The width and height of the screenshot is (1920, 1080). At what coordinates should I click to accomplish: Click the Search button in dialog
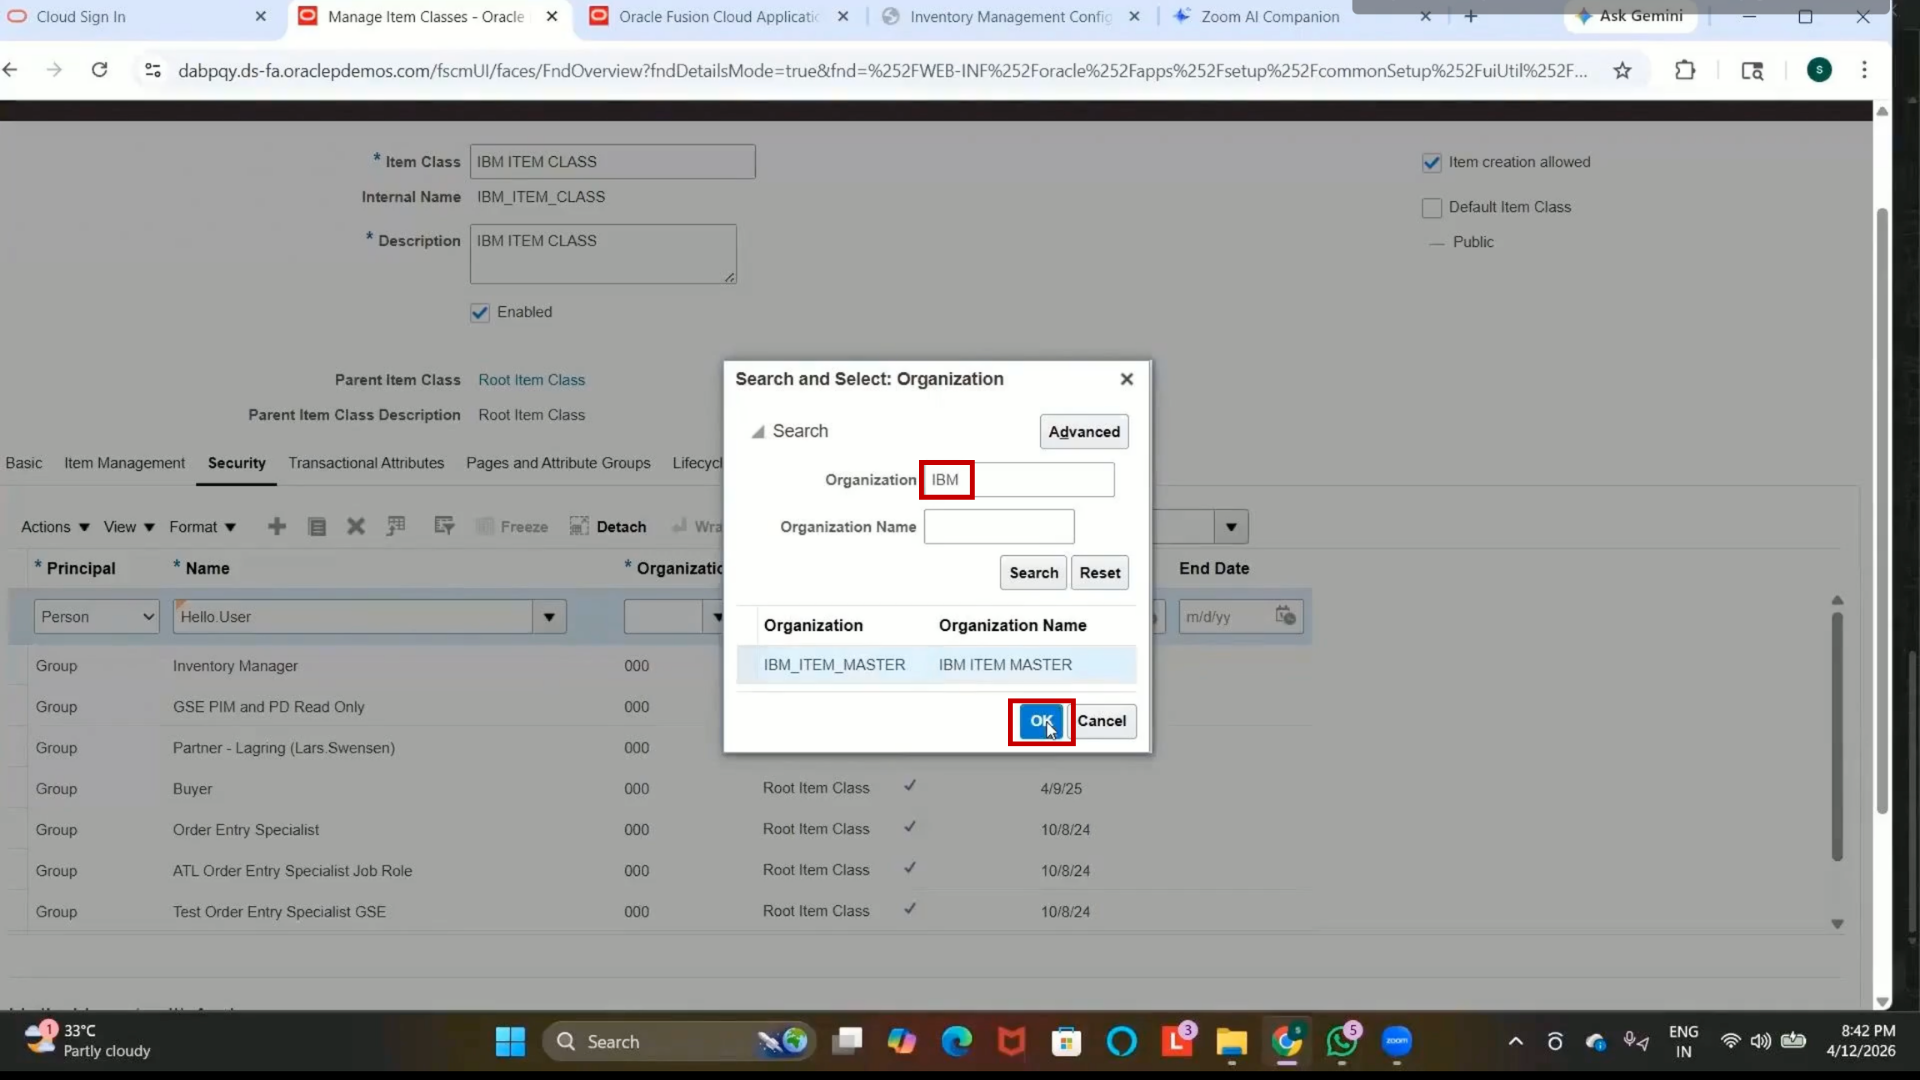[x=1033, y=573]
